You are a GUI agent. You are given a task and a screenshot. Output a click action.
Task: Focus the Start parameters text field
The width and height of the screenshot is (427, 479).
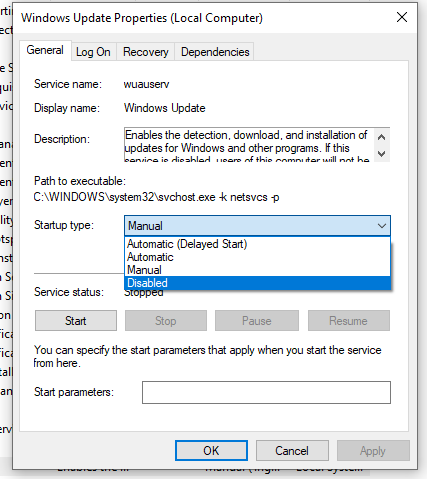coord(266,392)
